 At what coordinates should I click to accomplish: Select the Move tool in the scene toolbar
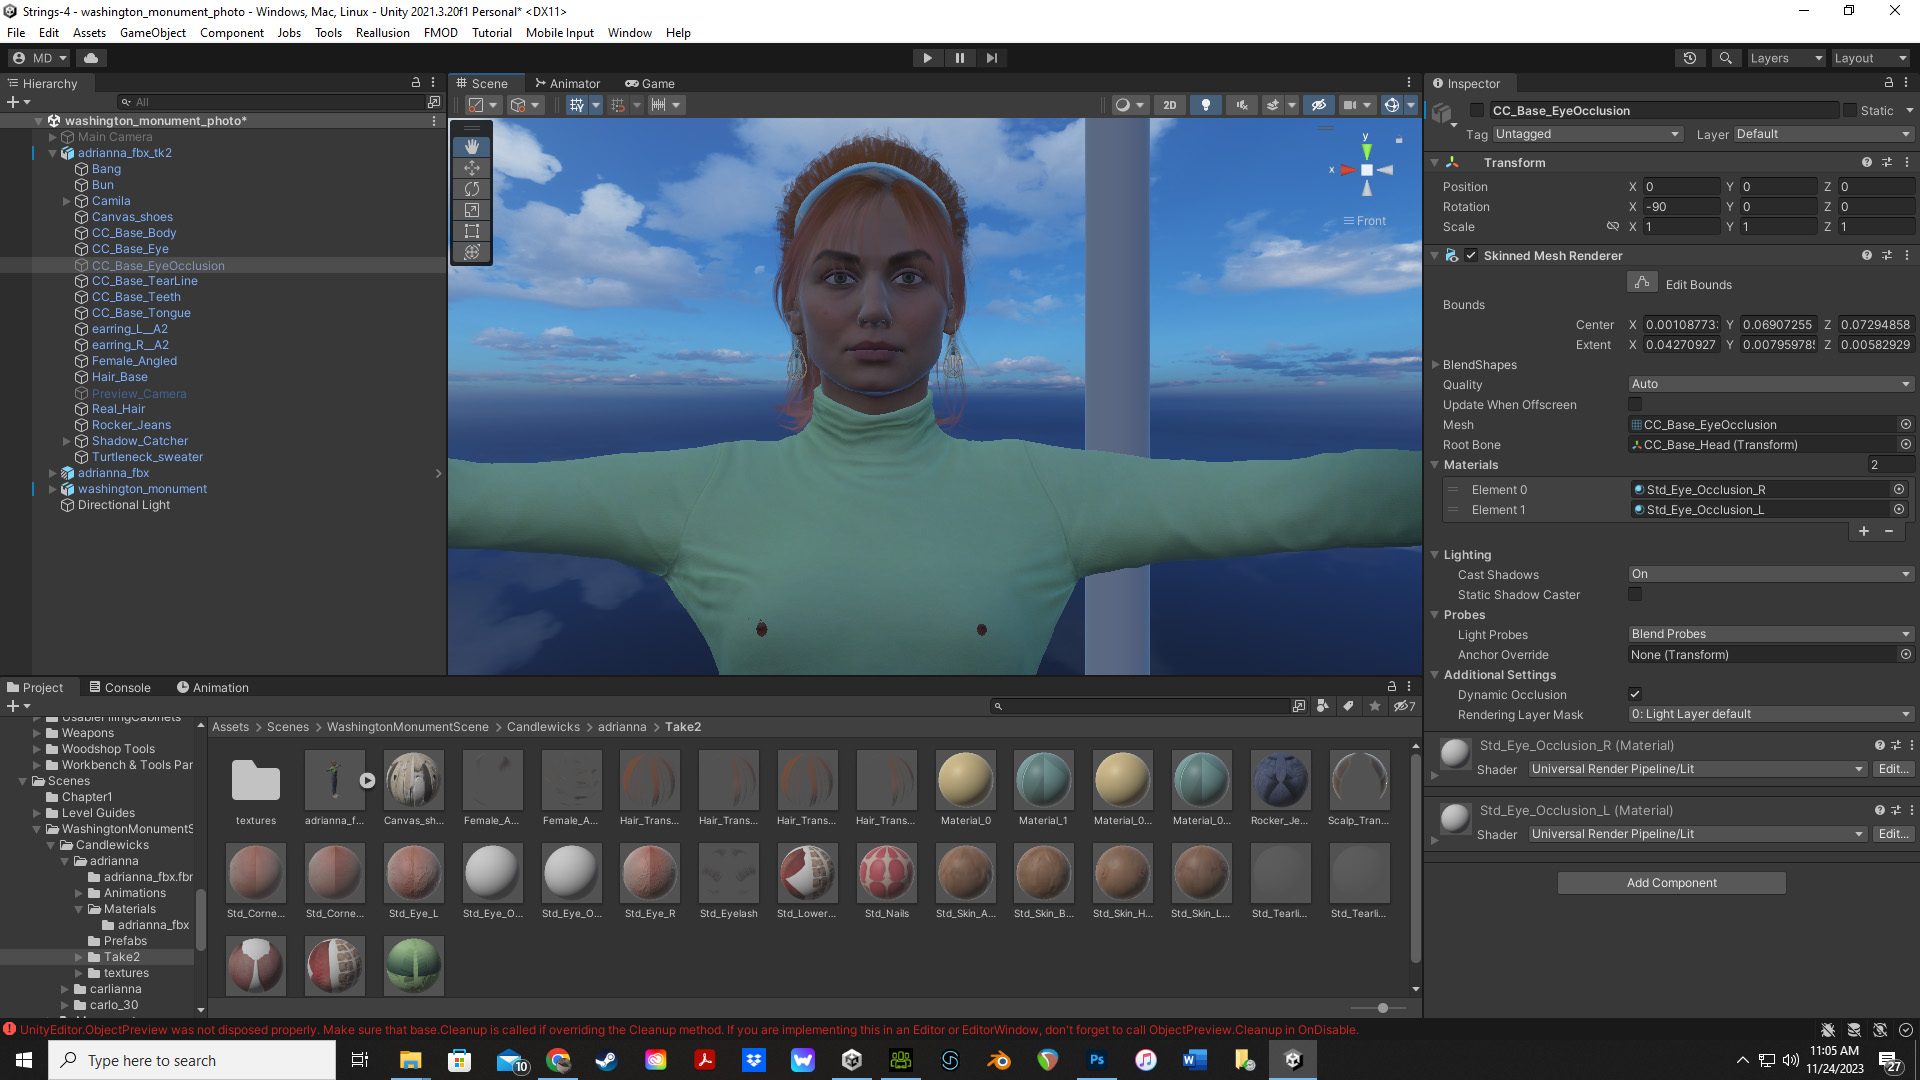(471, 168)
